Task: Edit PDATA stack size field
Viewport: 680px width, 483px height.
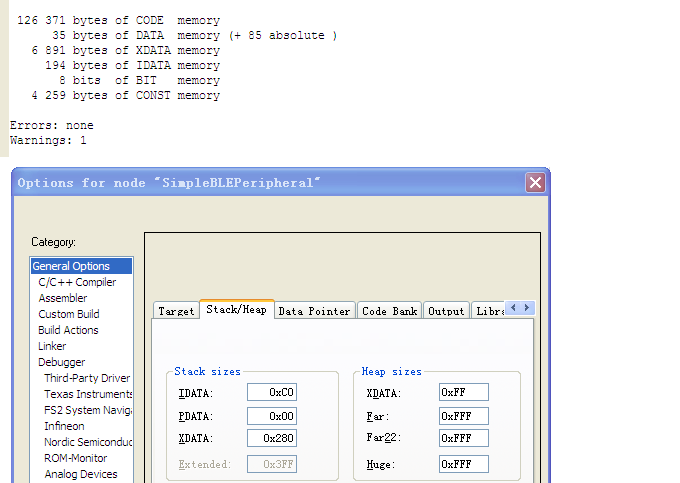Action: (x=272, y=416)
